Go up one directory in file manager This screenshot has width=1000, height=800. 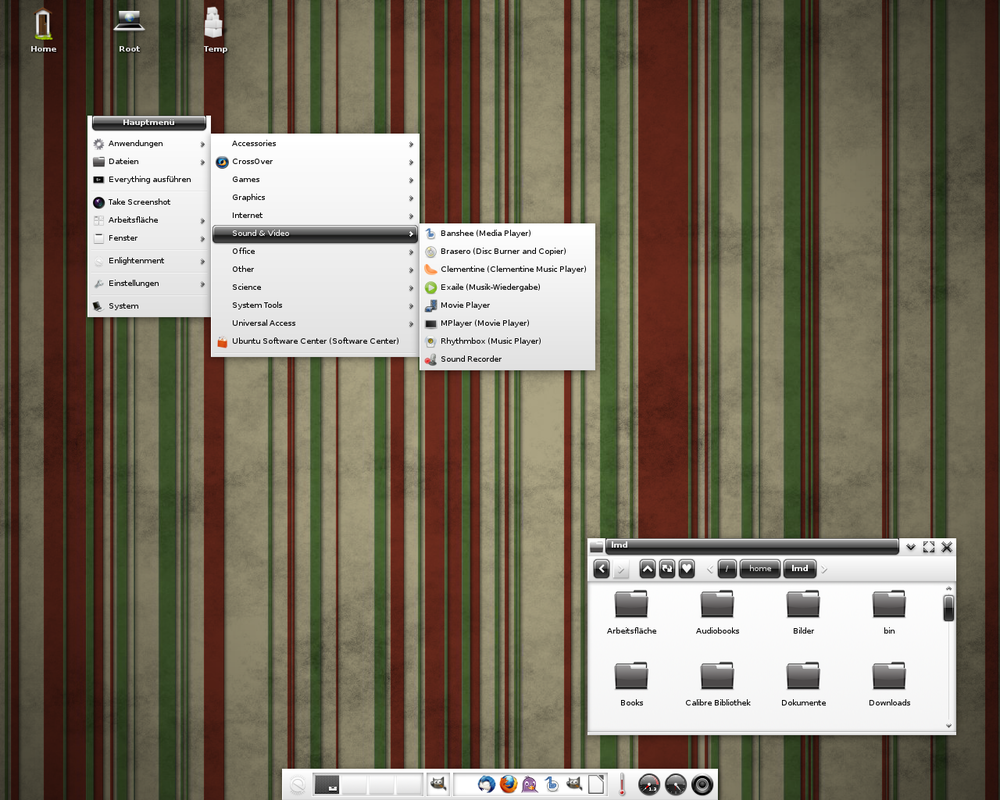coord(647,568)
